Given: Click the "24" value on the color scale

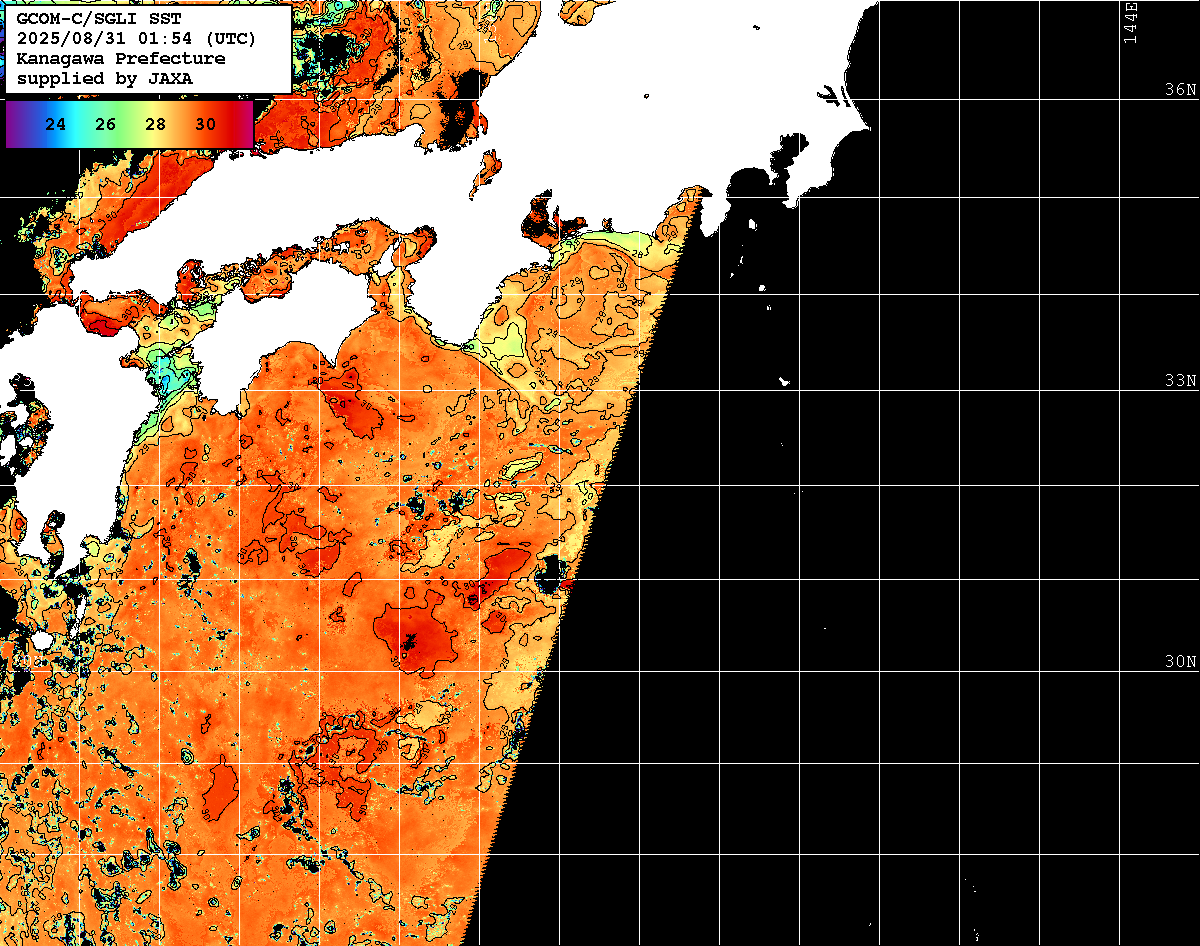Looking at the screenshot, I should tap(56, 124).
